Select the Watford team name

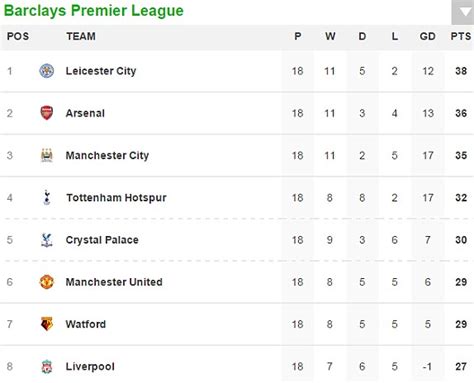tap(86, 324)
